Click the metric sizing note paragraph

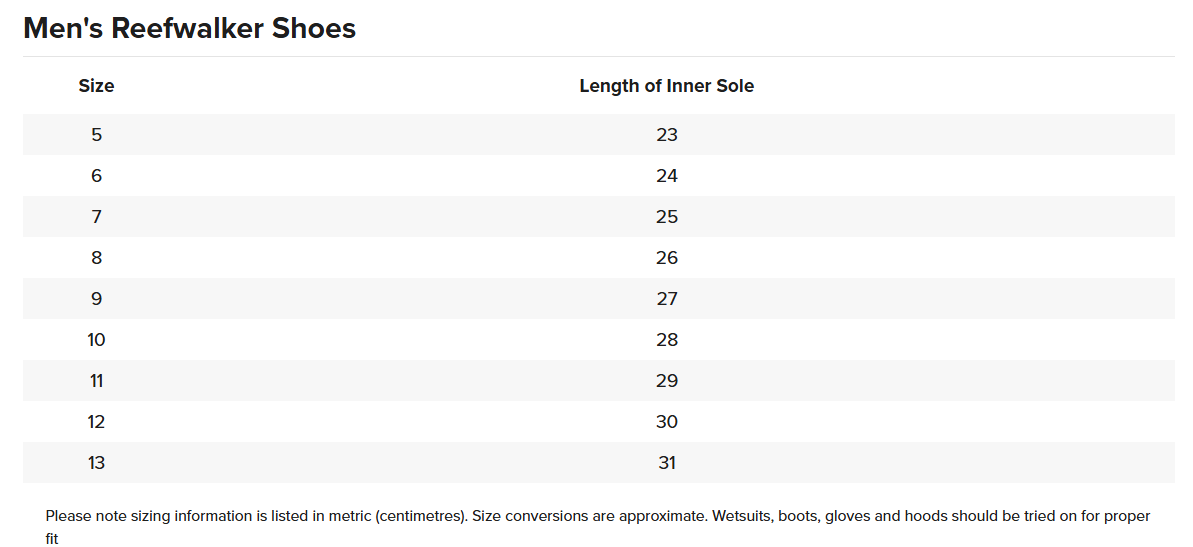pyautogui.click(x=597, y=517)
